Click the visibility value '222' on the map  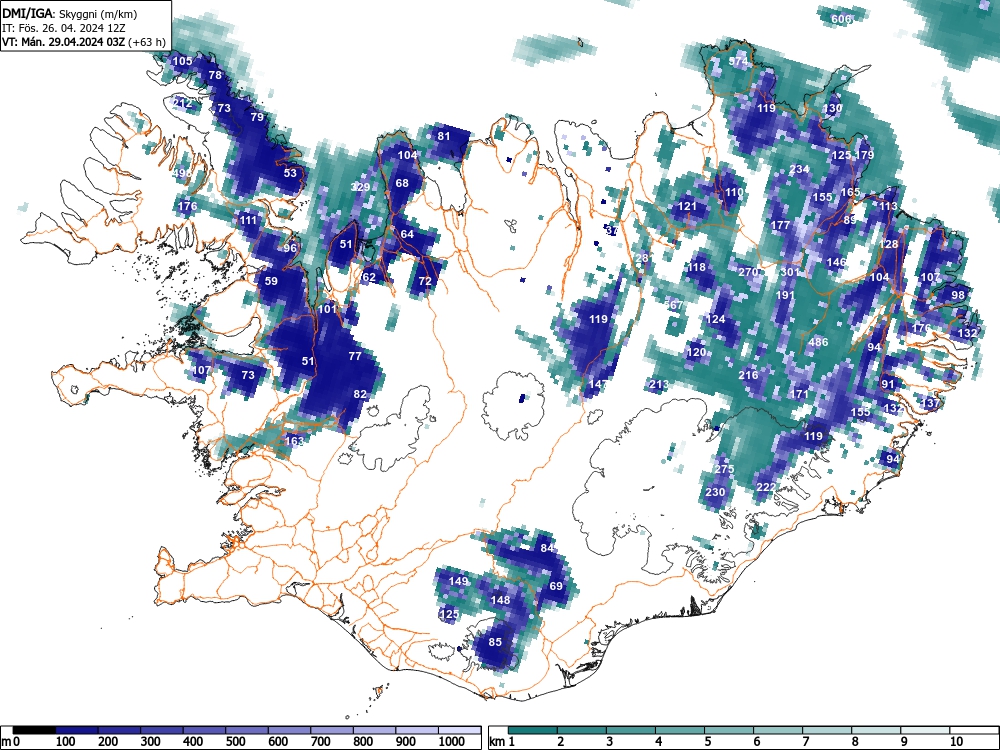pos(766,487)
